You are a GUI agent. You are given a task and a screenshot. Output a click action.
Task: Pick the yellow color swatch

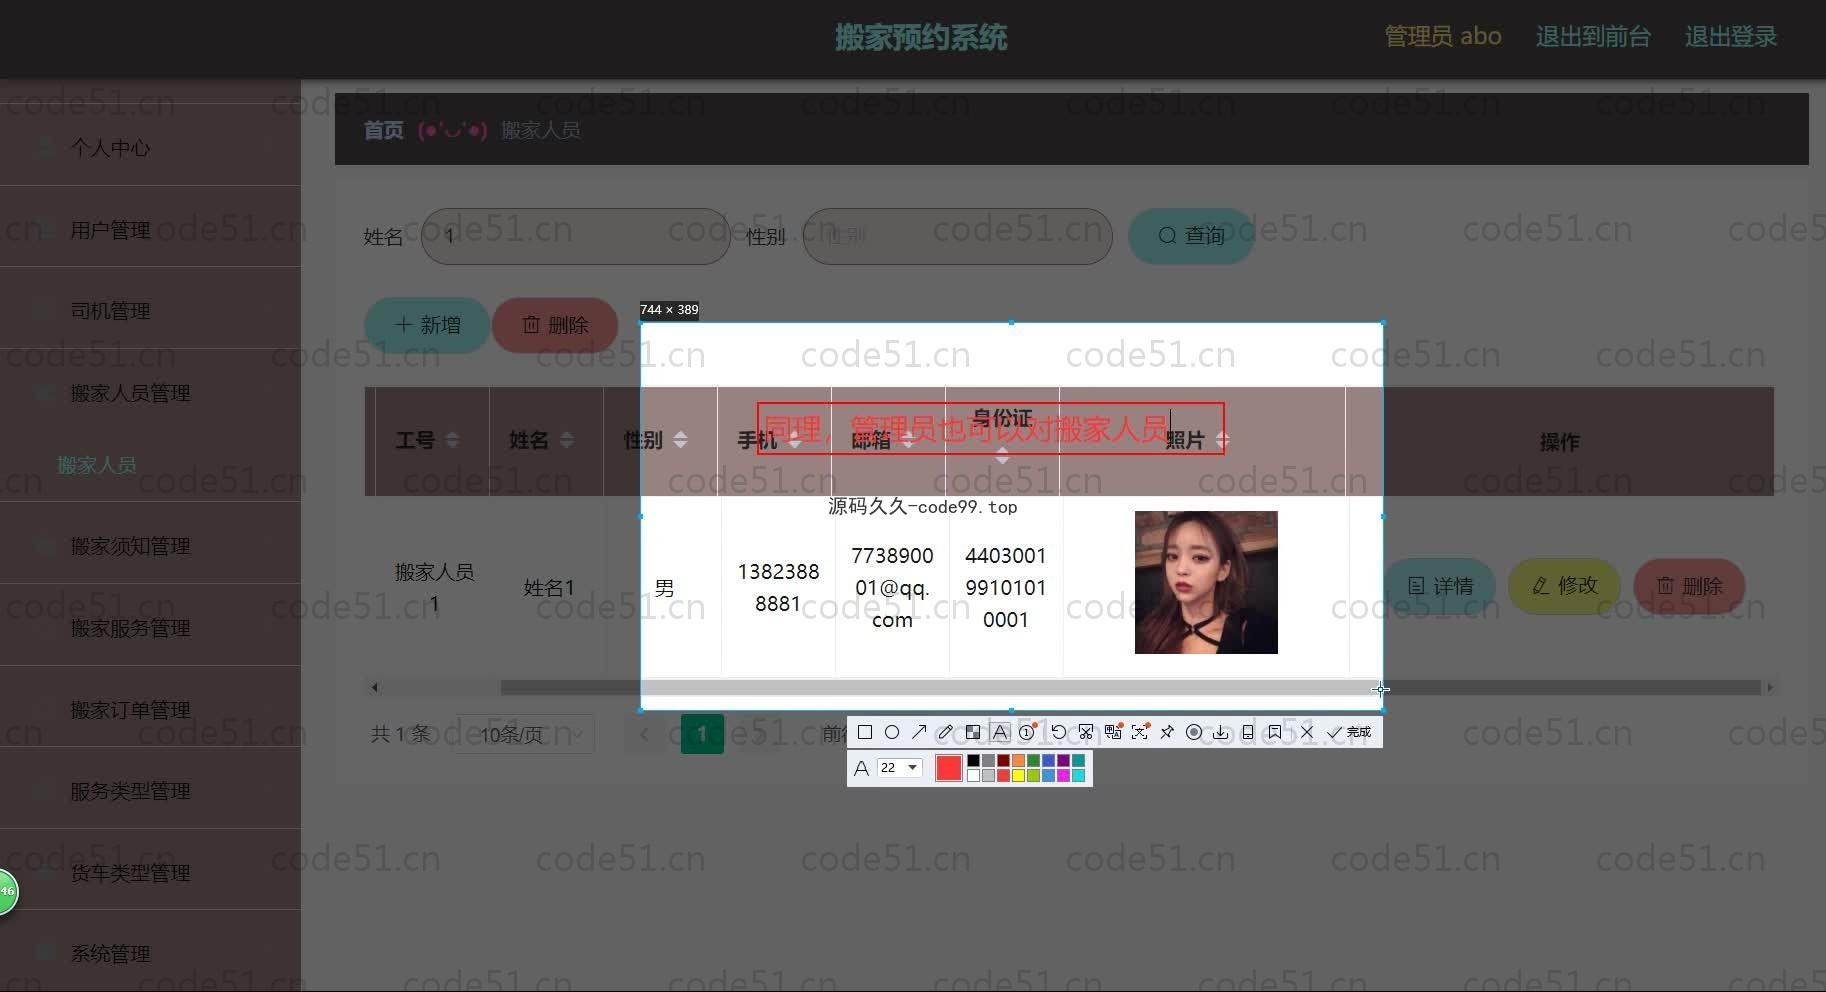click(x=1018, y=776)
